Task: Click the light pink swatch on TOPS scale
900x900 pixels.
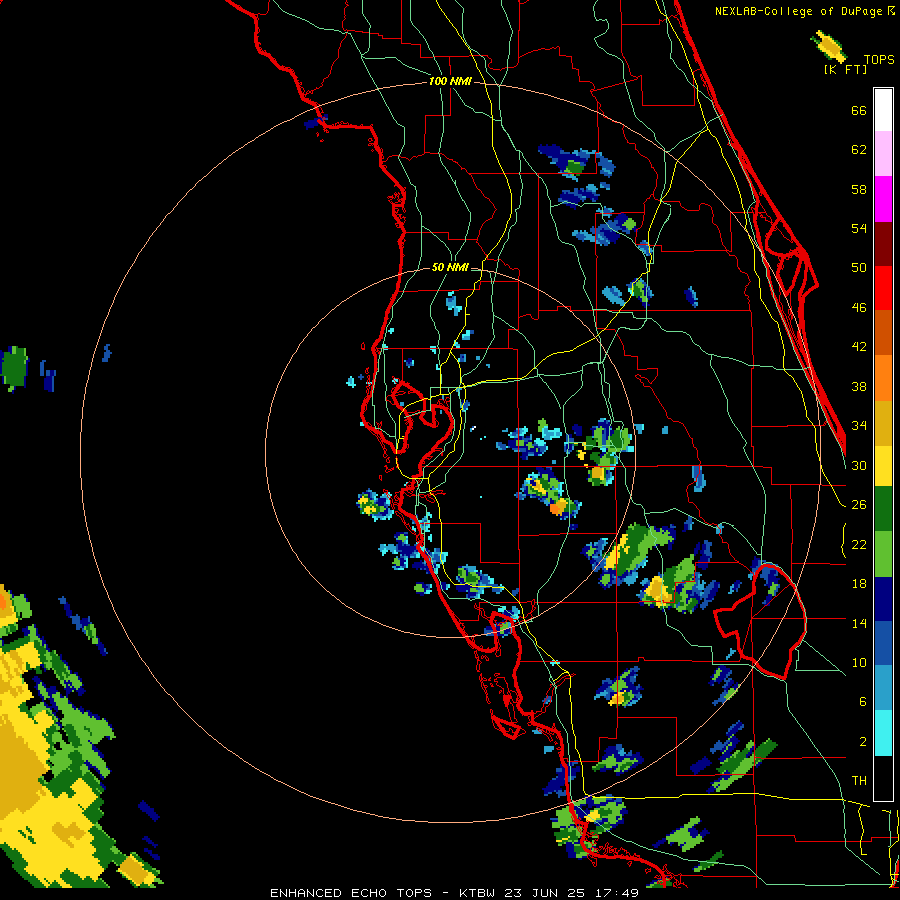Action: coord(883,153)
